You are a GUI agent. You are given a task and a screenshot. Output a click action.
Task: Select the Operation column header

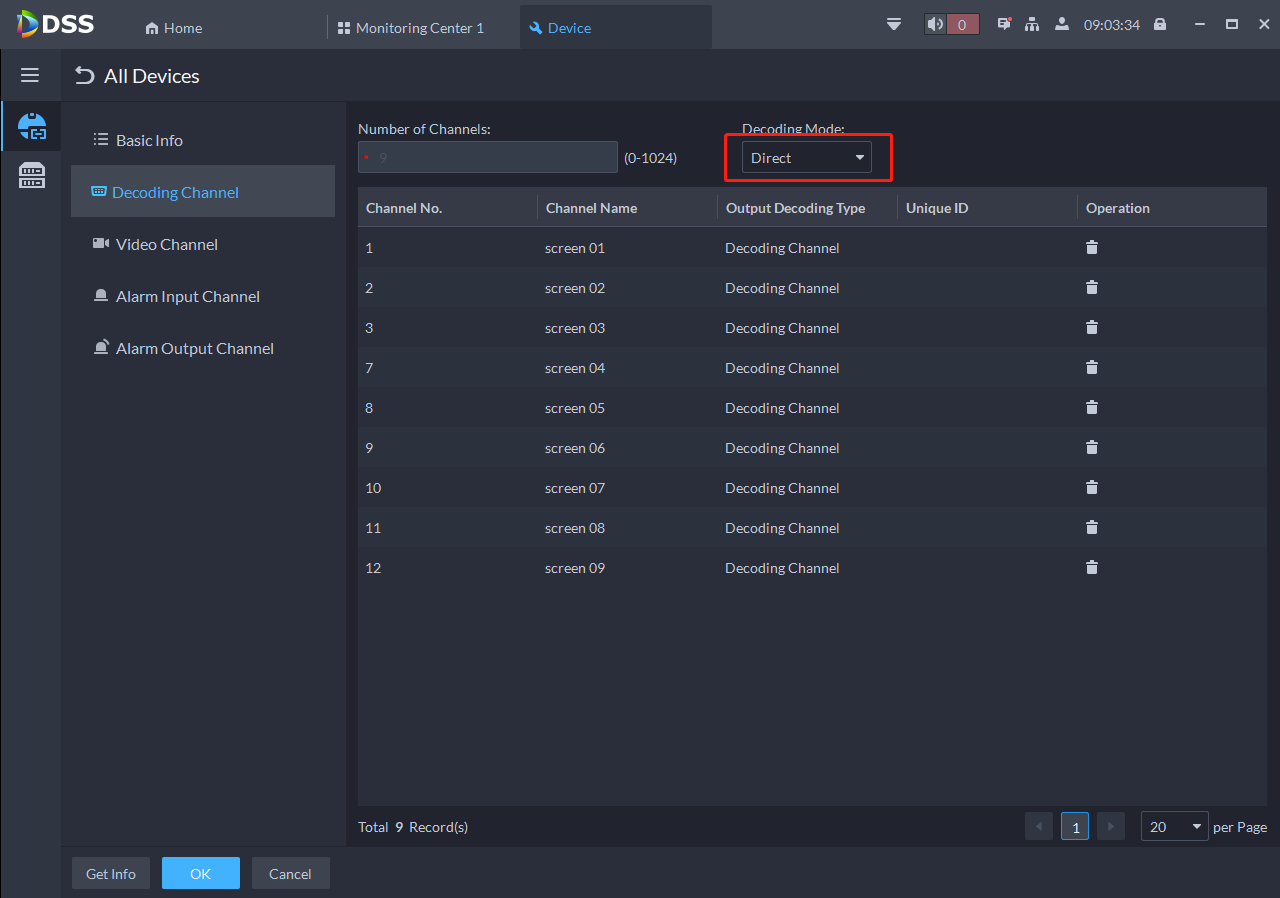[1118, 208]
